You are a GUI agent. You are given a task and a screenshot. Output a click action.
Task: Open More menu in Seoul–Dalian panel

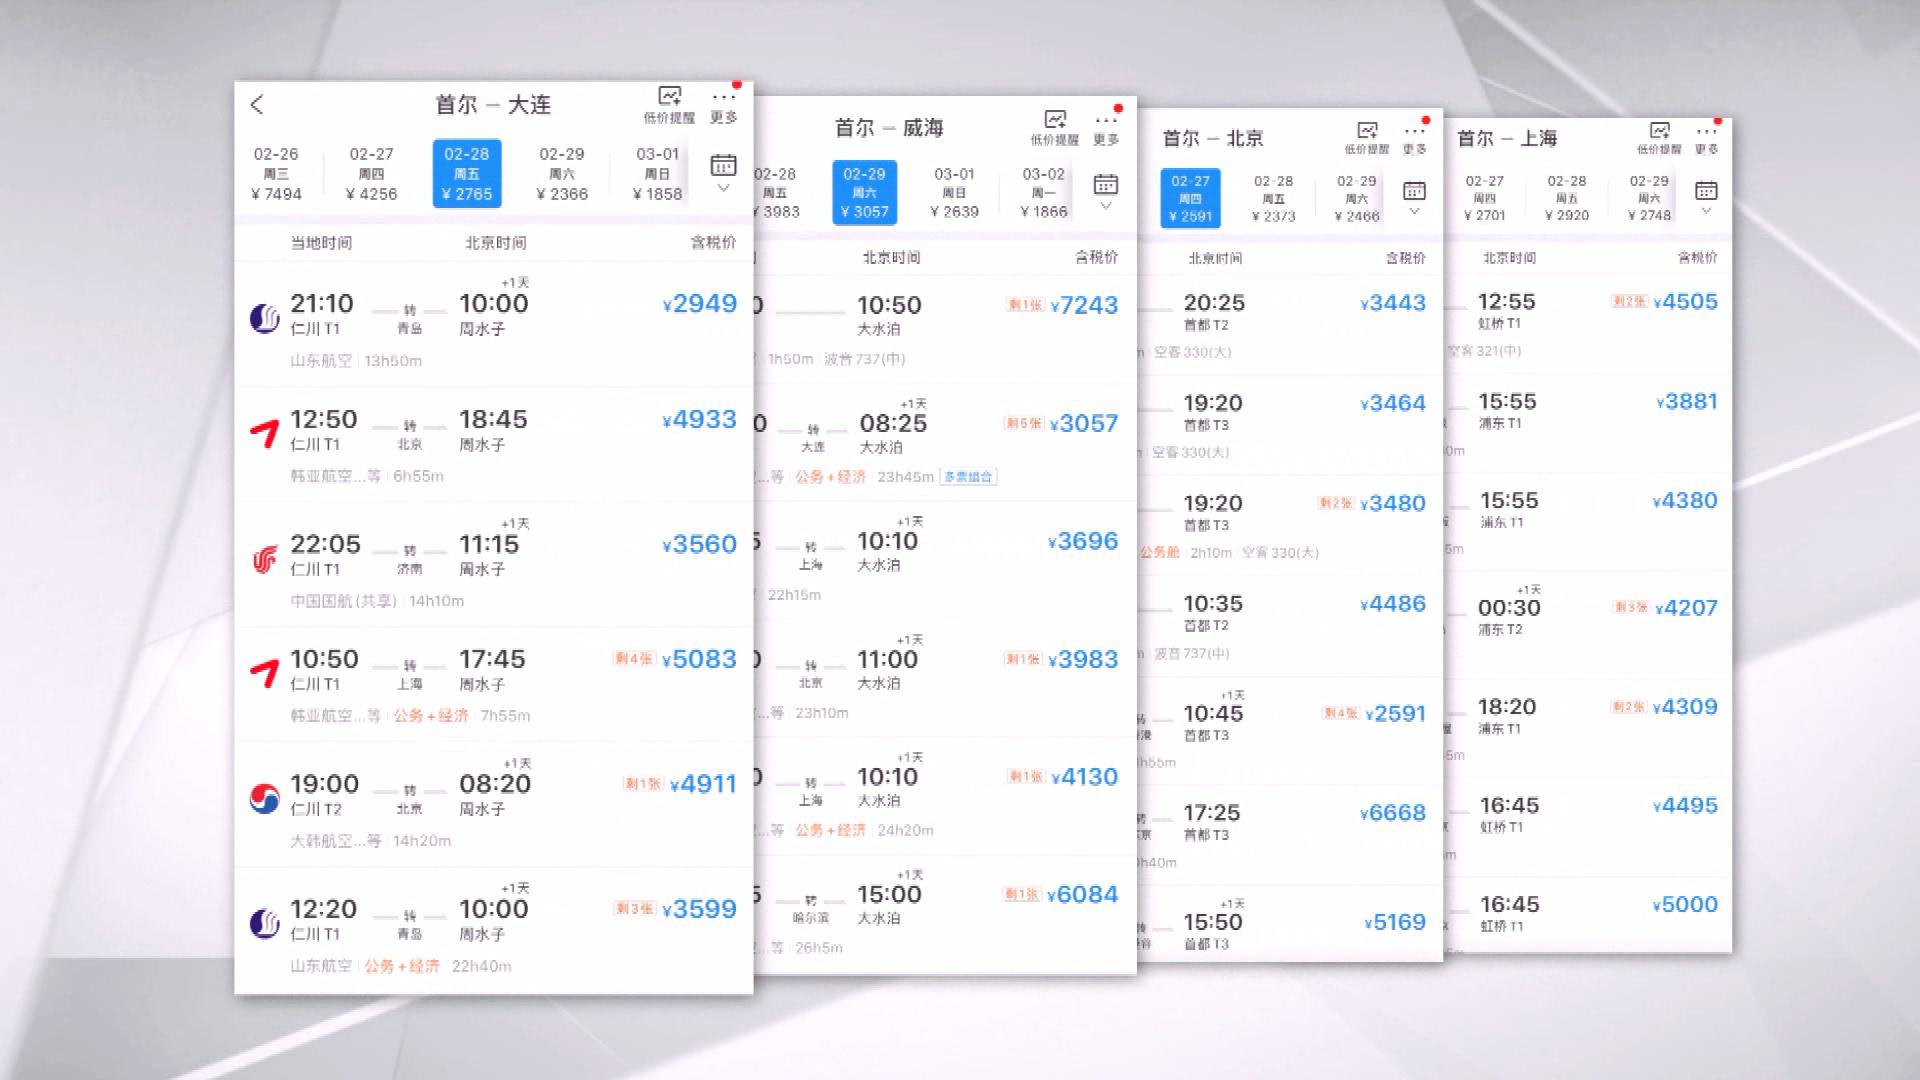tap(723, 104)
